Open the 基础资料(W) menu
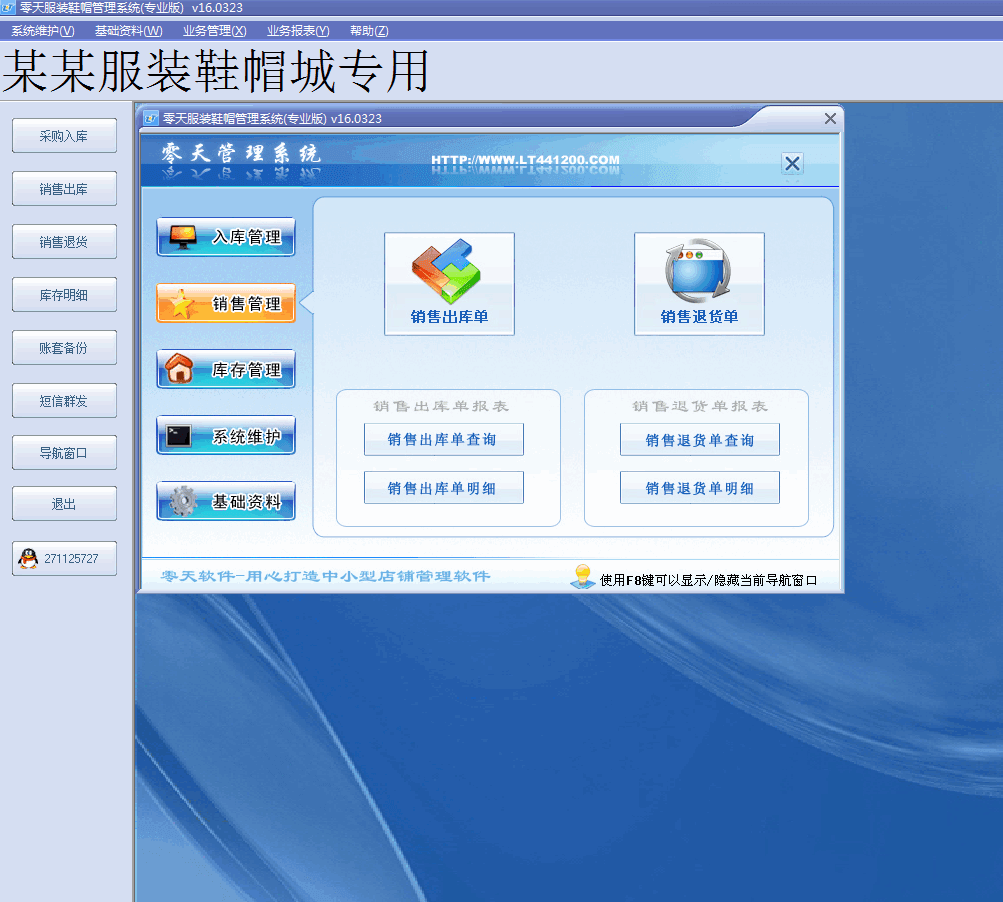1003x902 pixels. (x=128, y=31)
